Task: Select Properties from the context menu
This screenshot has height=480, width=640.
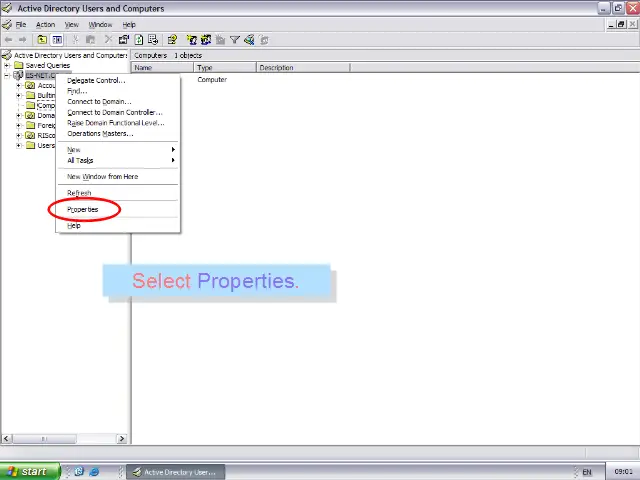Action: click(x=118, y=209)
